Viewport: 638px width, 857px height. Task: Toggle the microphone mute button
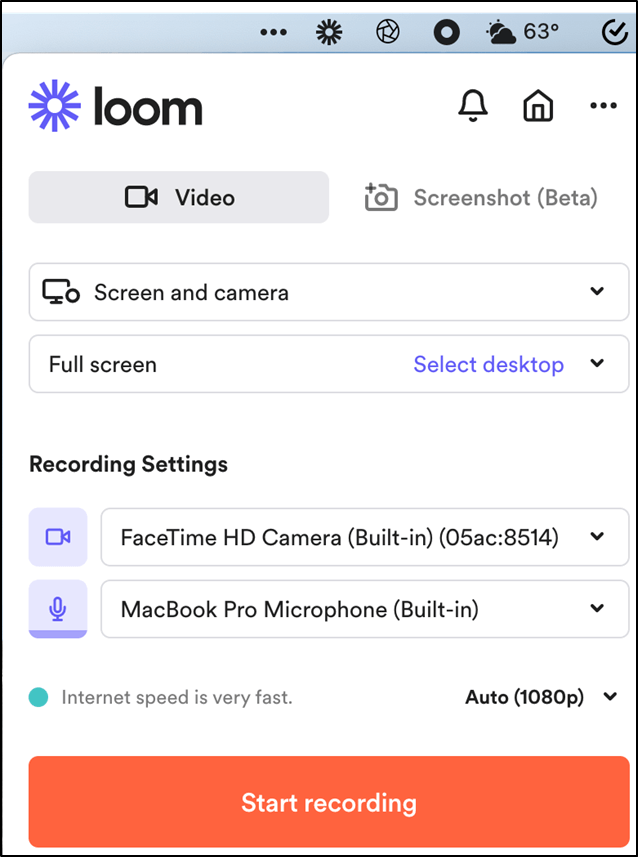[x=58, y=608]
